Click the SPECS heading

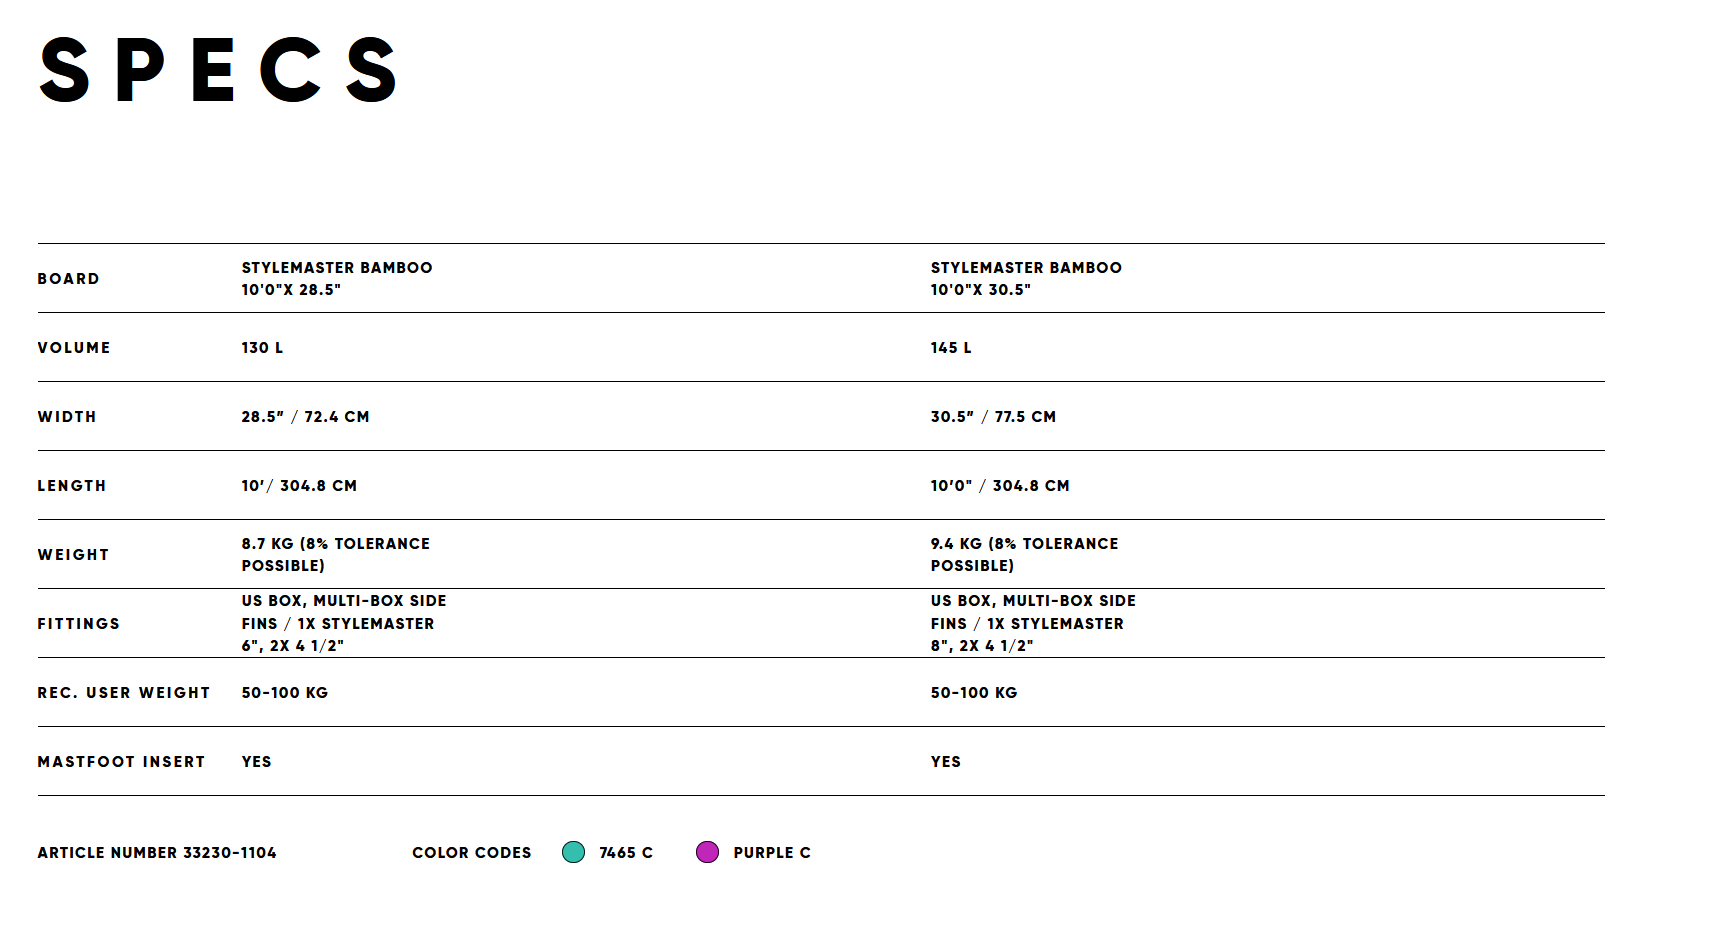218,70
